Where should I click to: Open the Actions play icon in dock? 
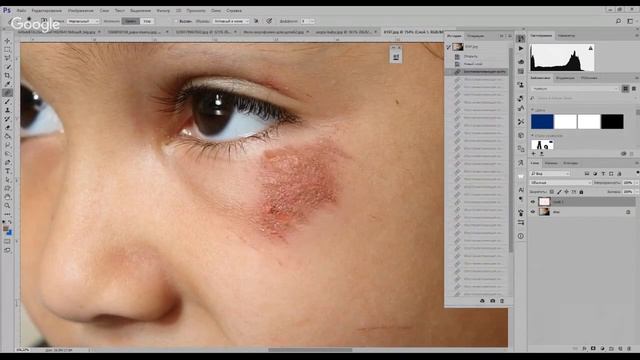point(521,49)
